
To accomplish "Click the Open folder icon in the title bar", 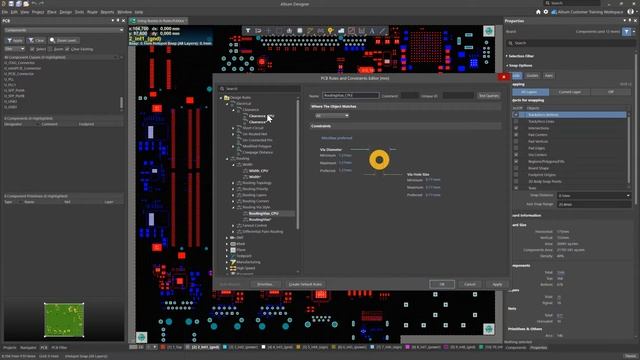I will tap(26, 4).
